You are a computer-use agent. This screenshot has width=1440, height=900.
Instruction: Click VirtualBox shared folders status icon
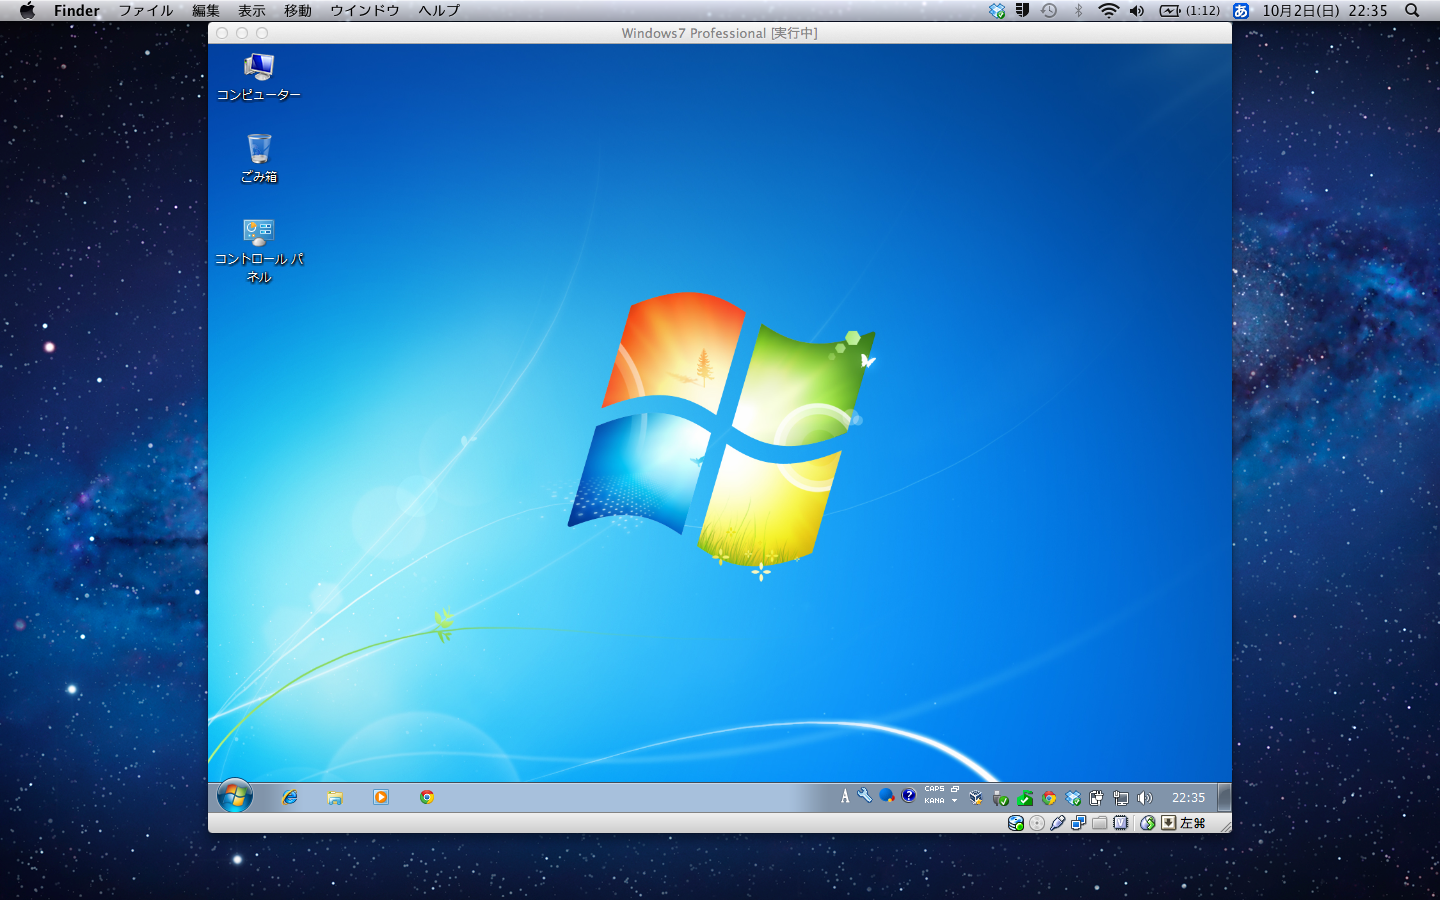1100,823
